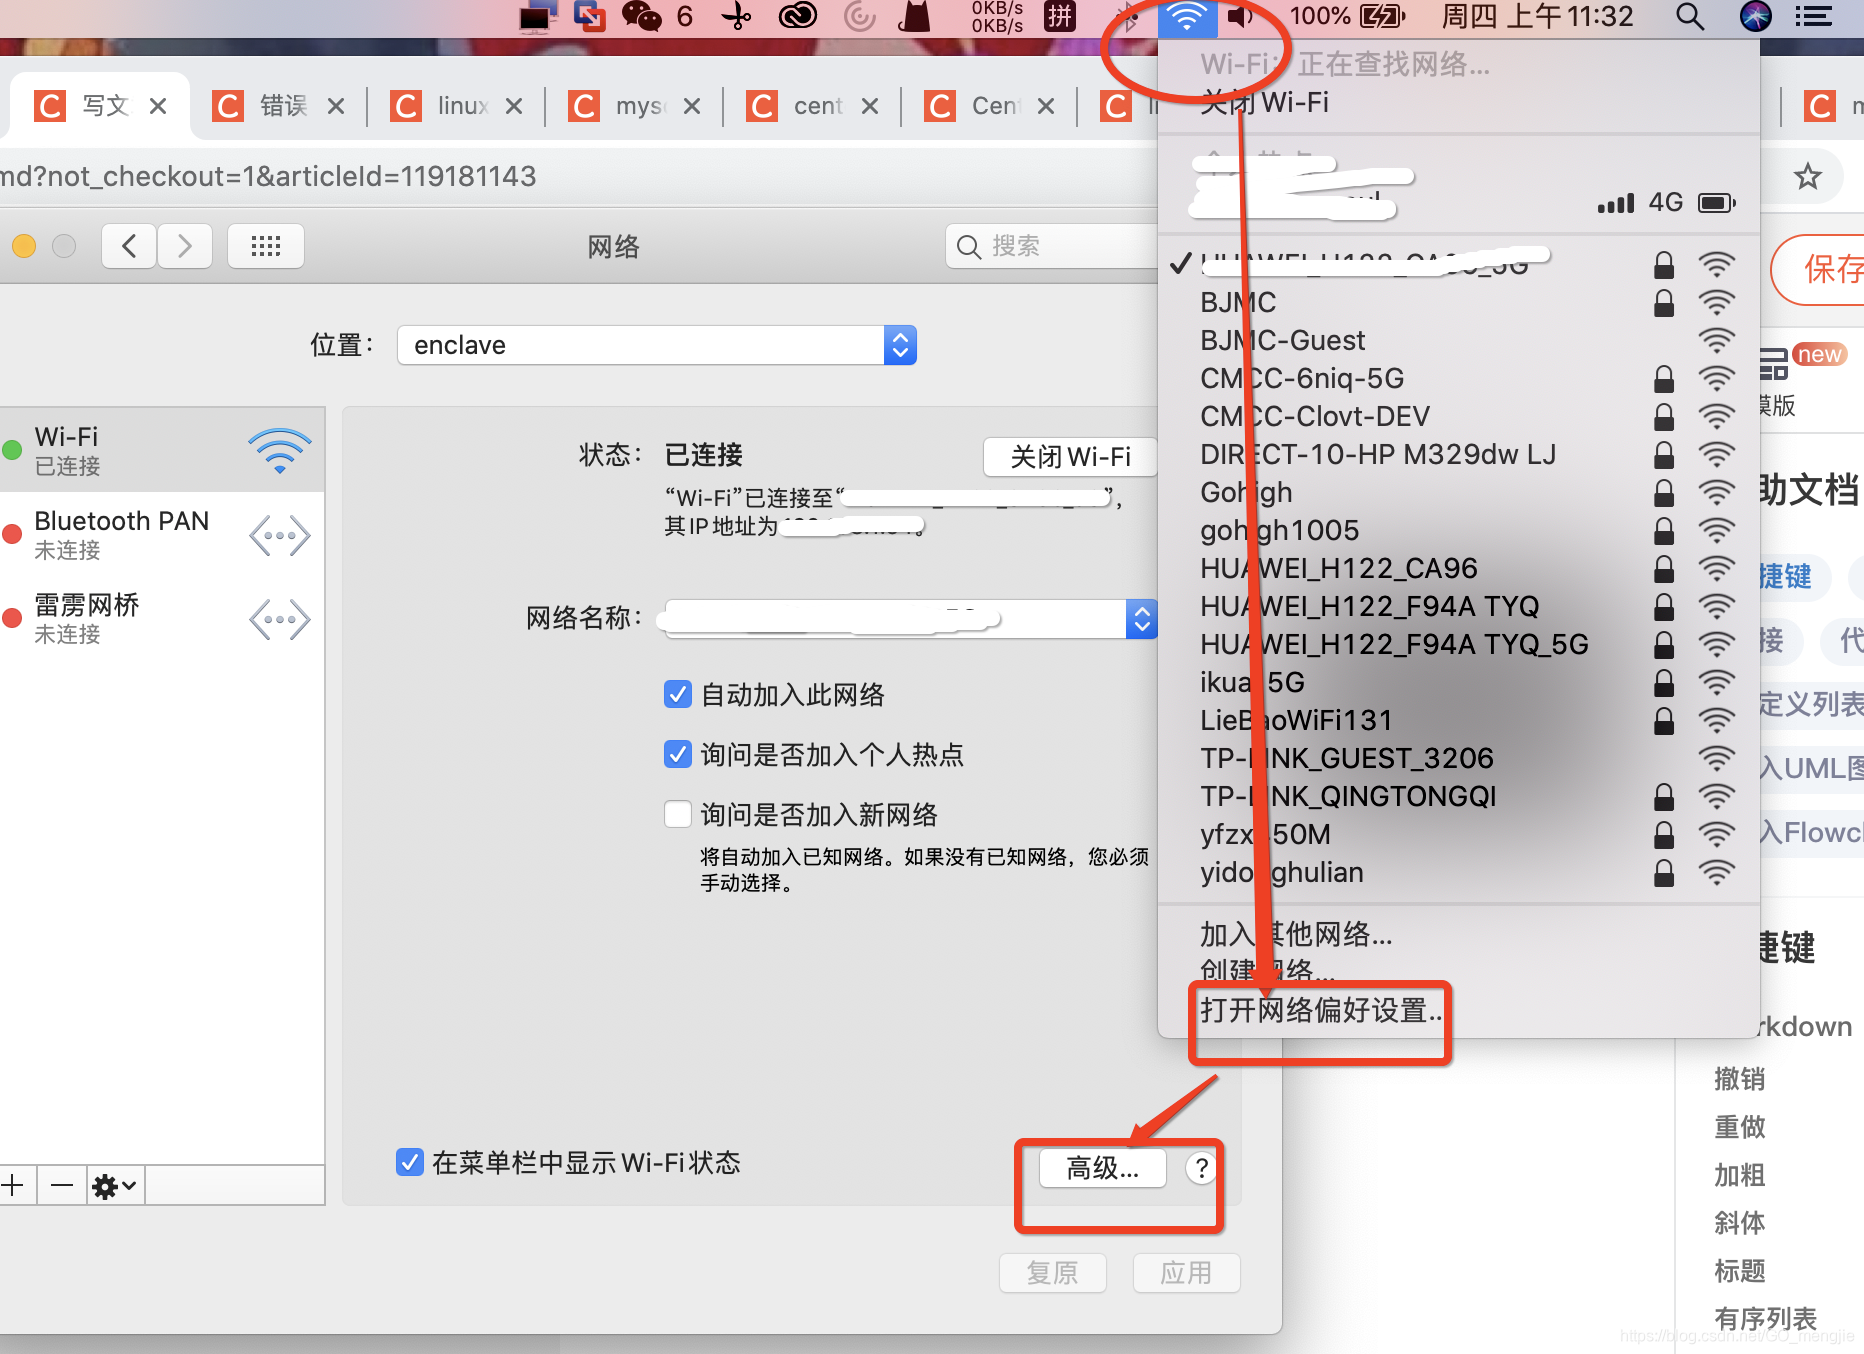The width and height of the screenshot is (1864, 1354).
Task: Open the Wi-Fi menu bar icon
Action: [x=1187, y=17]
